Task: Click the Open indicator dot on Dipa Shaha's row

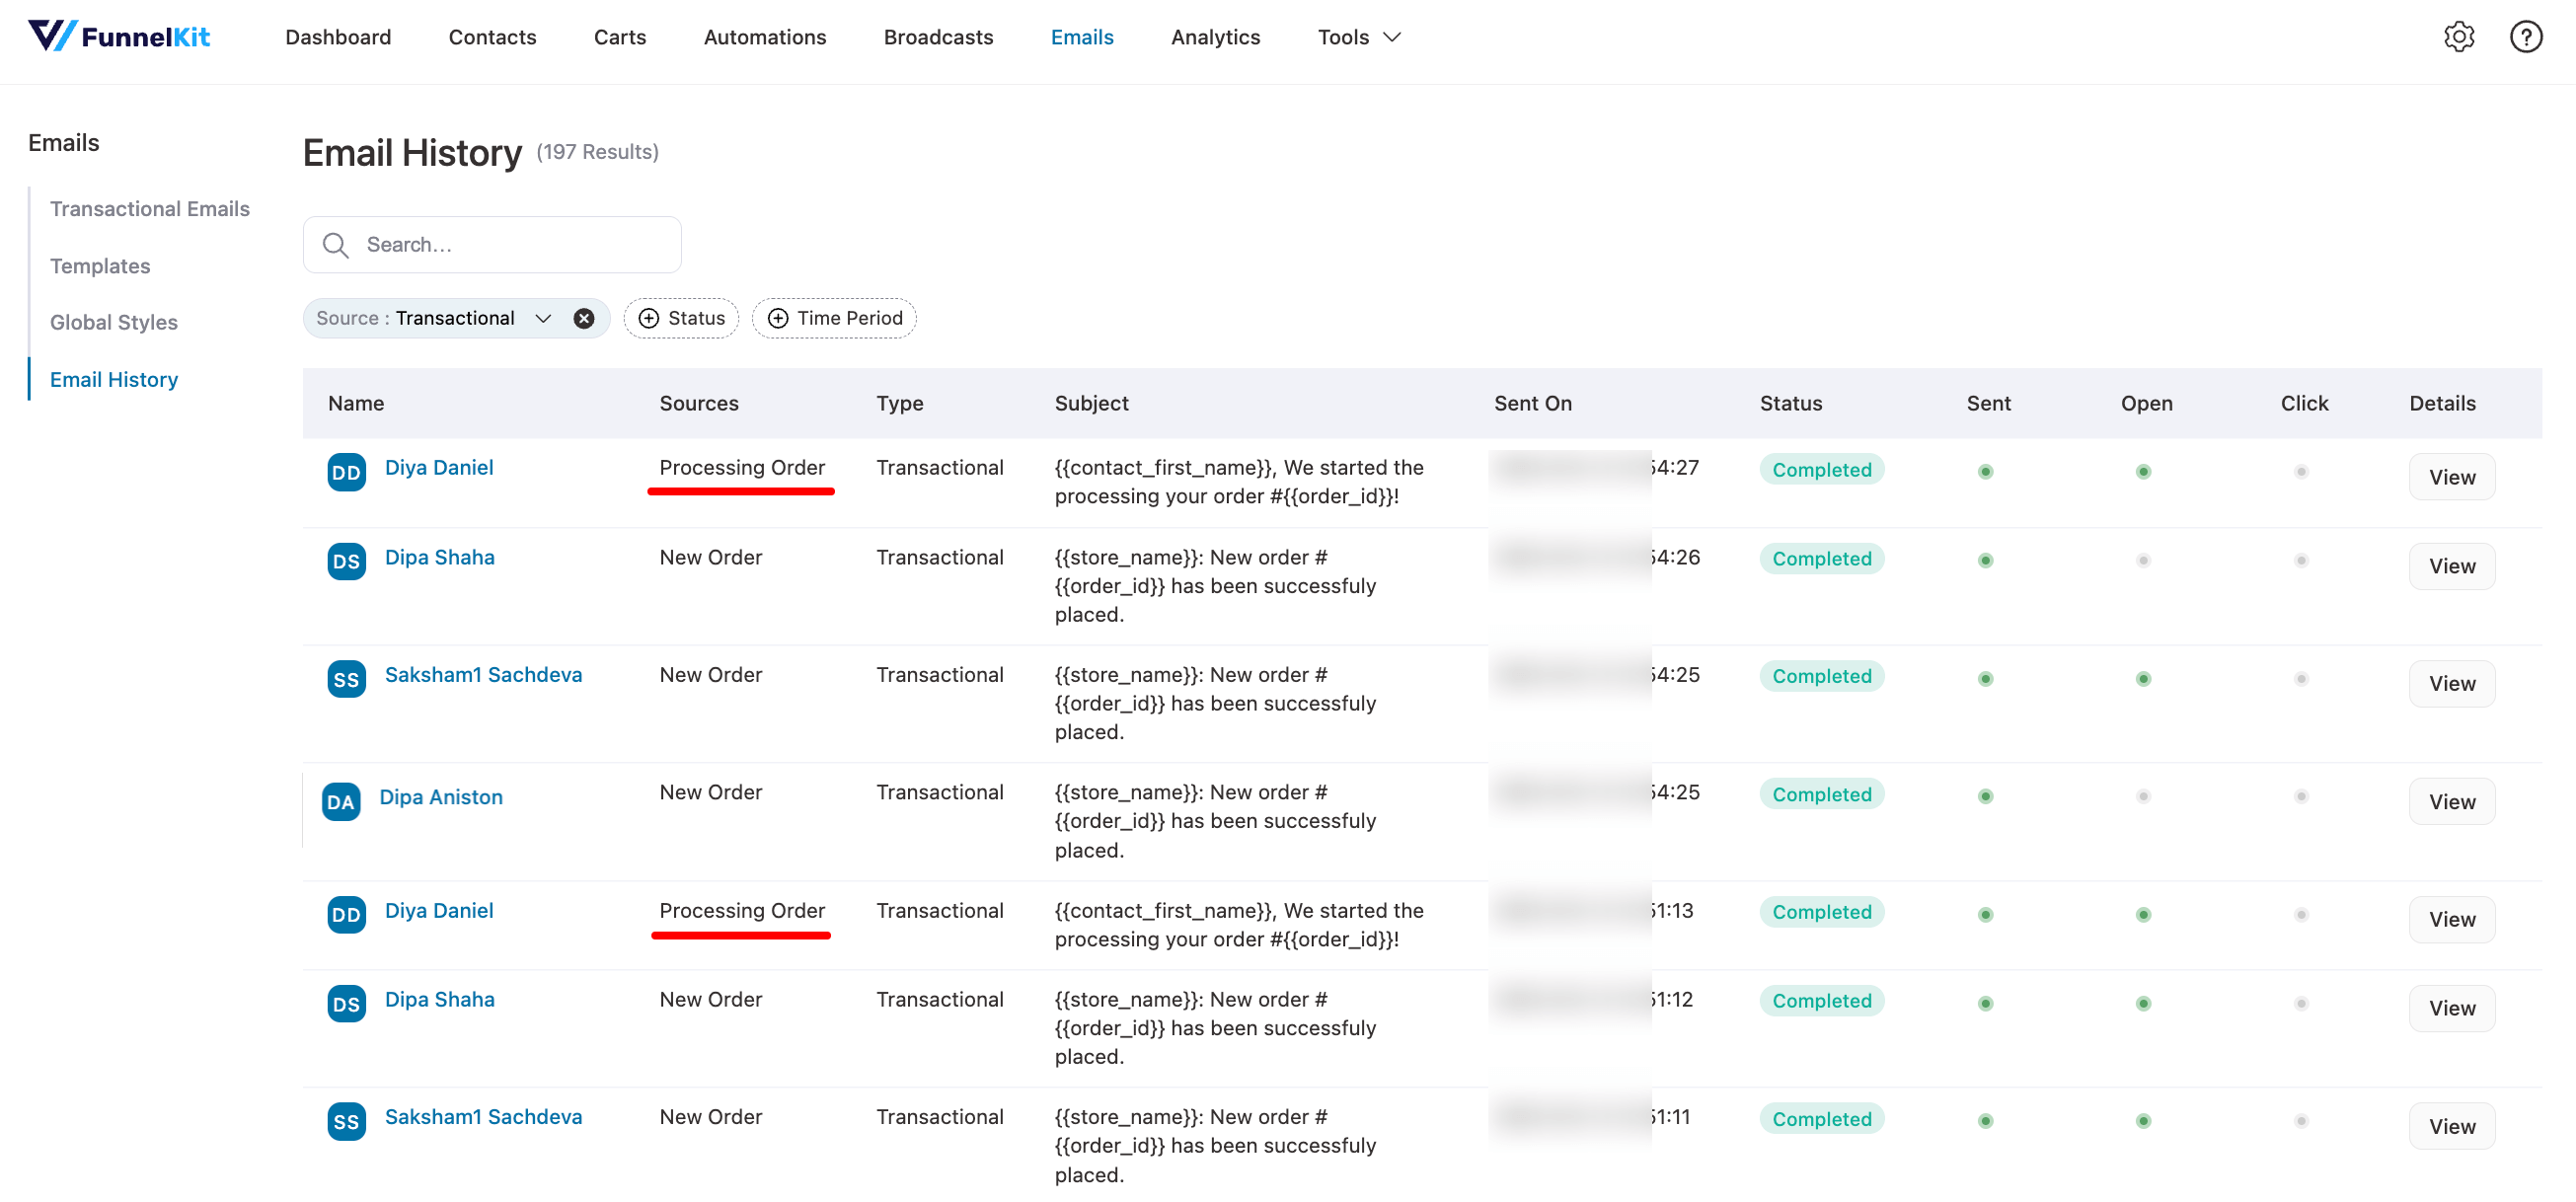Action: tap(2142, 560)
